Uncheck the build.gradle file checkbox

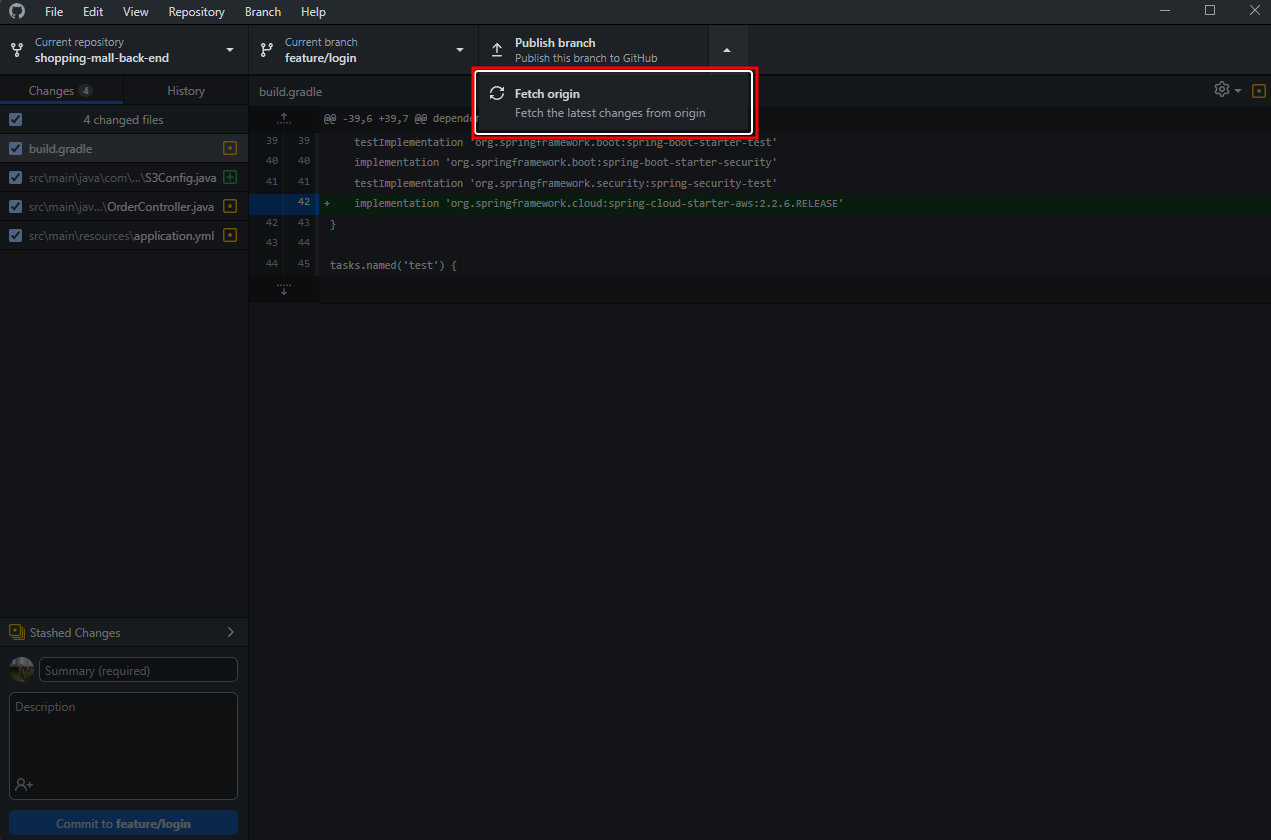click(15, 149)
